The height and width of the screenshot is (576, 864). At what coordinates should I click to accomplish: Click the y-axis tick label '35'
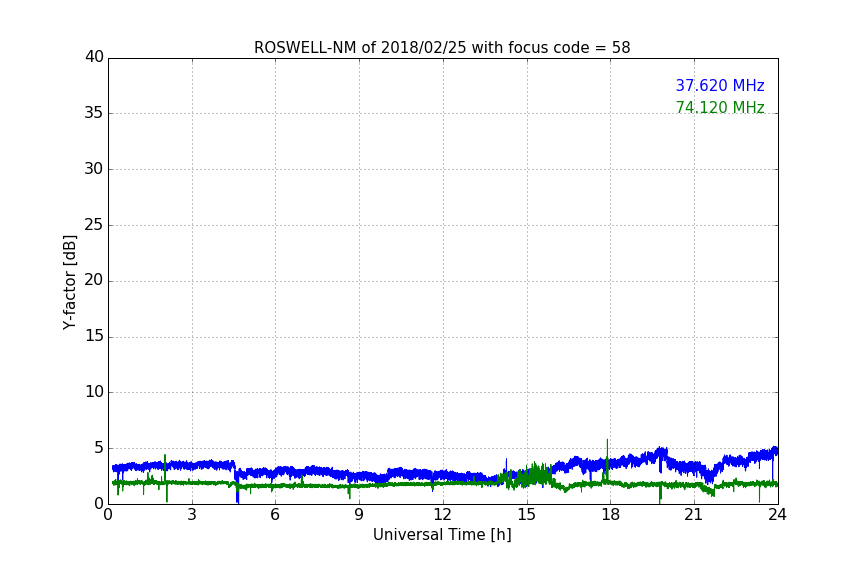point(94,113)
